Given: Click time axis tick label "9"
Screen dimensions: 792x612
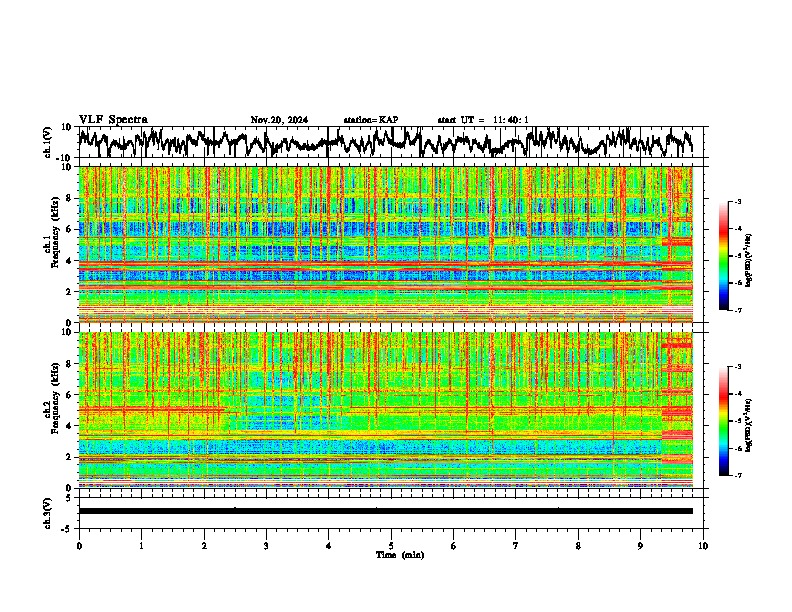Looking at the screenshot, I should (x=640, y=546).
